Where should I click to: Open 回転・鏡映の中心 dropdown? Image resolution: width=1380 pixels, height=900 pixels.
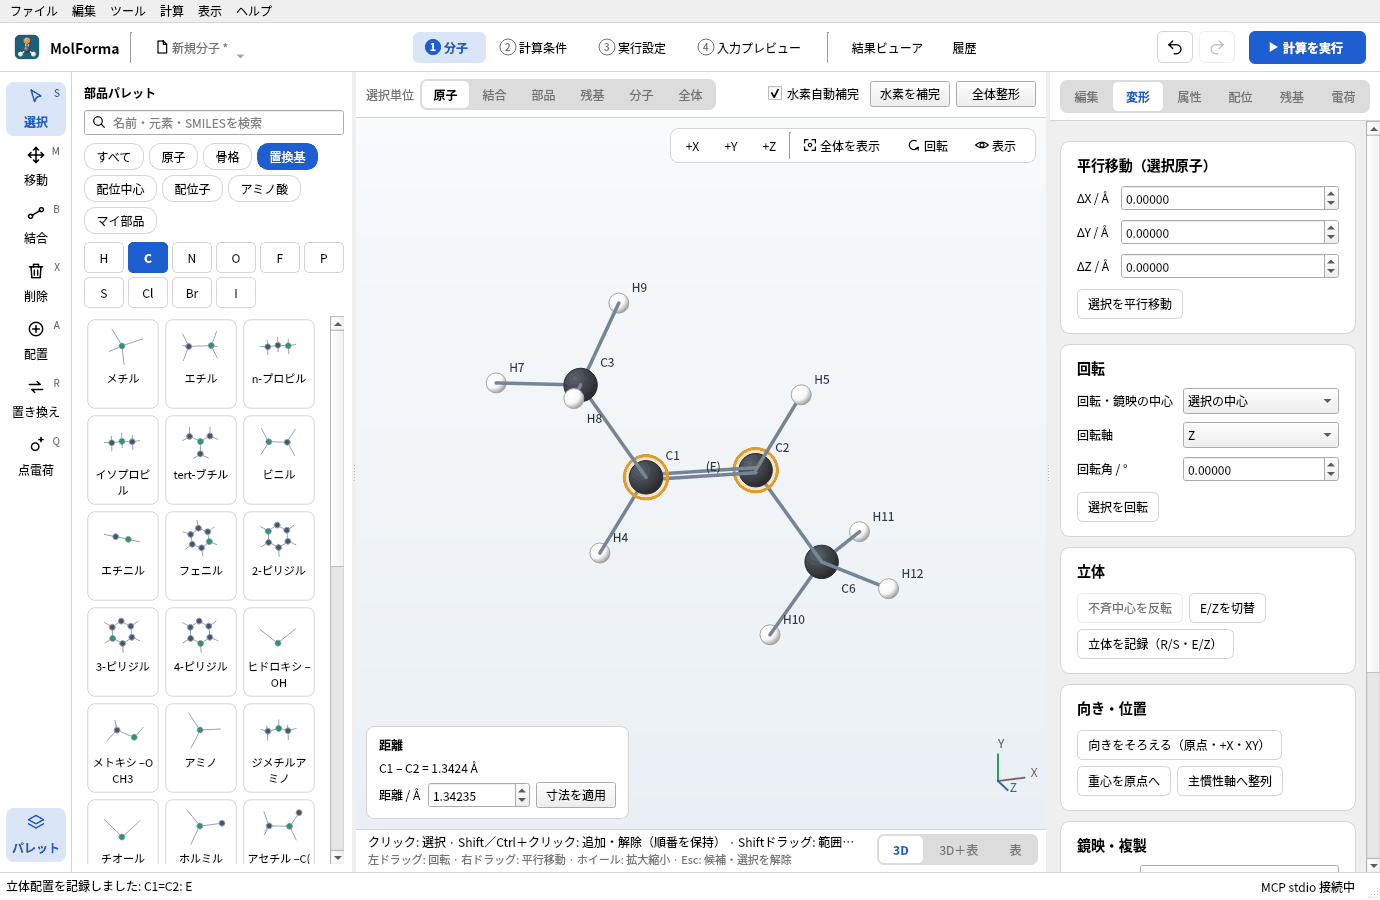click(x=1261, y=401)
